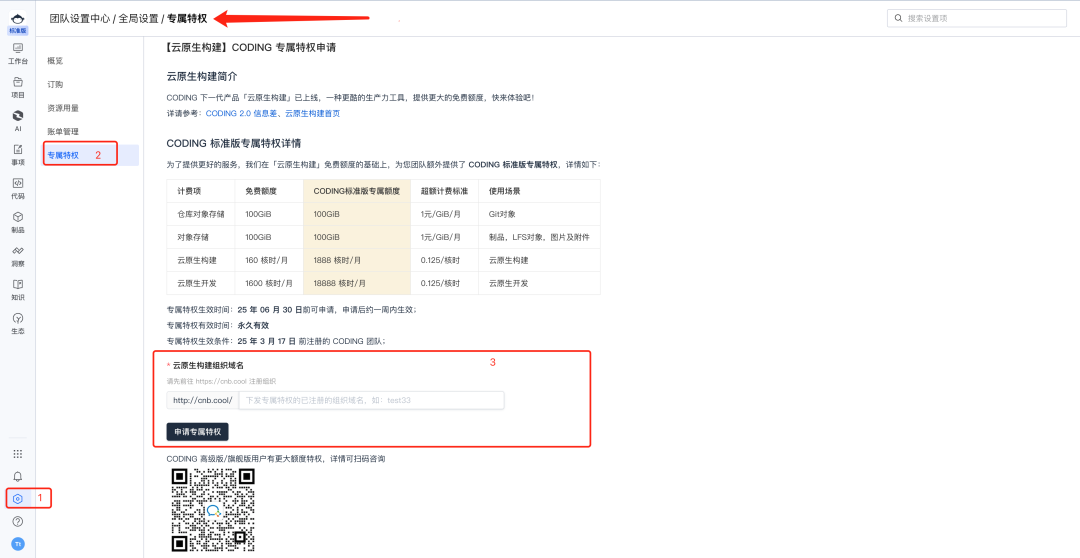1080x558 pixels.
Task: Open the settings gear icon
Action: point(18,499)
